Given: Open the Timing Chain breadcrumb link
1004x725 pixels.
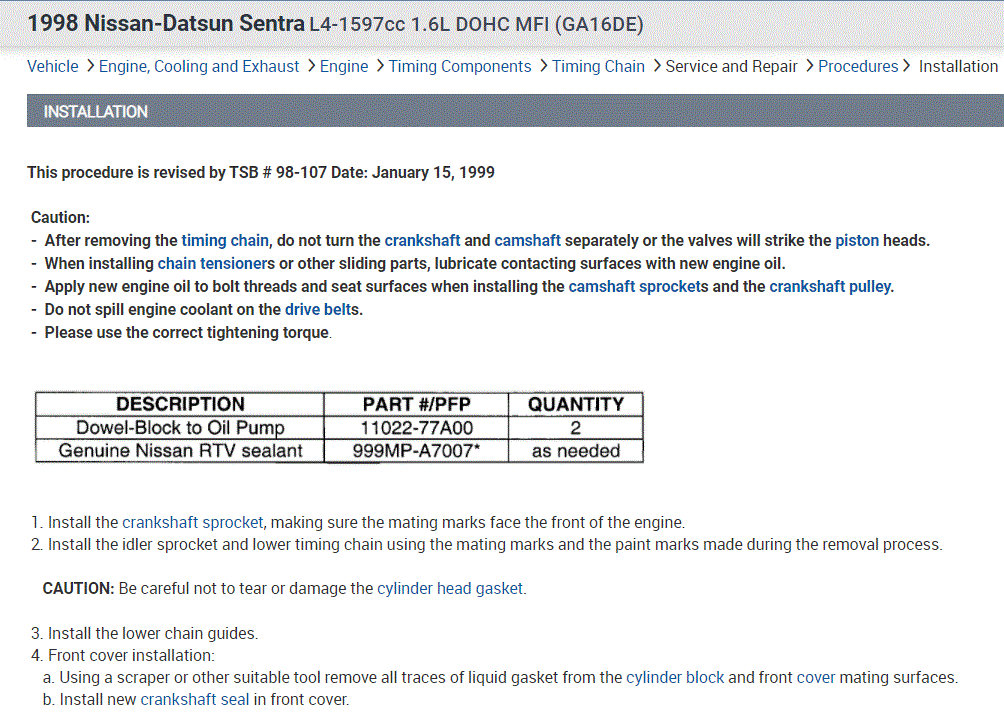Looking at the screenshot, I should pyautogui.click(x=598, y=67).
